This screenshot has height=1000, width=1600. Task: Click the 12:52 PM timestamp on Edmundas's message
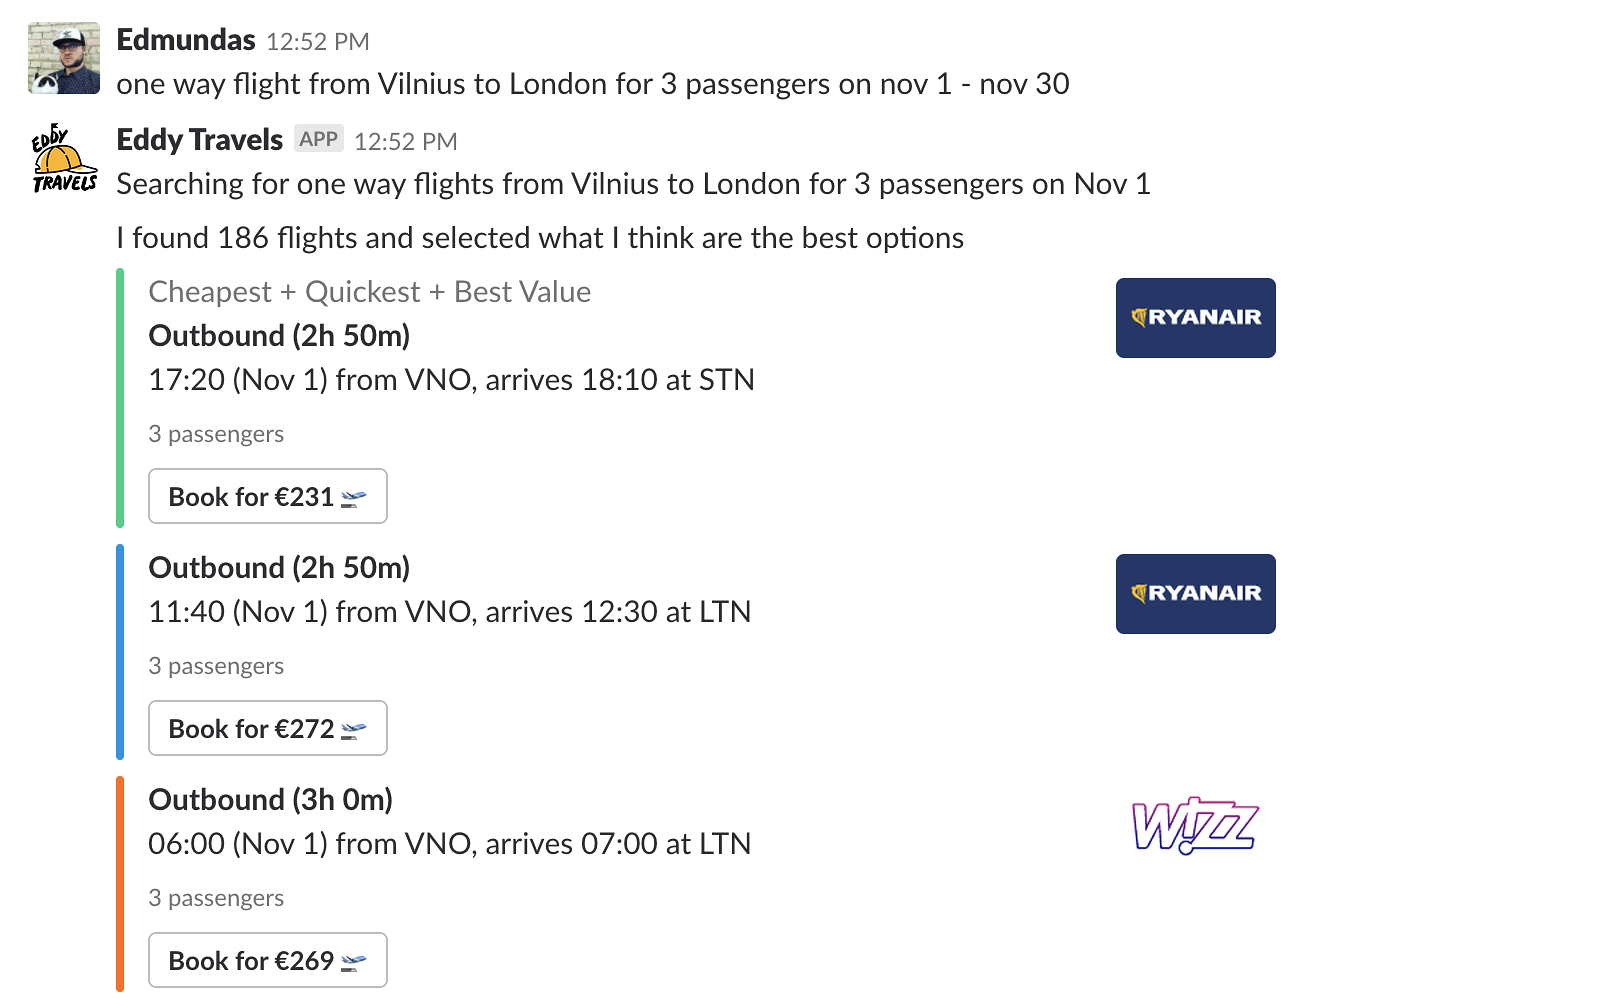pyautogui.click(x=317, y=41)
